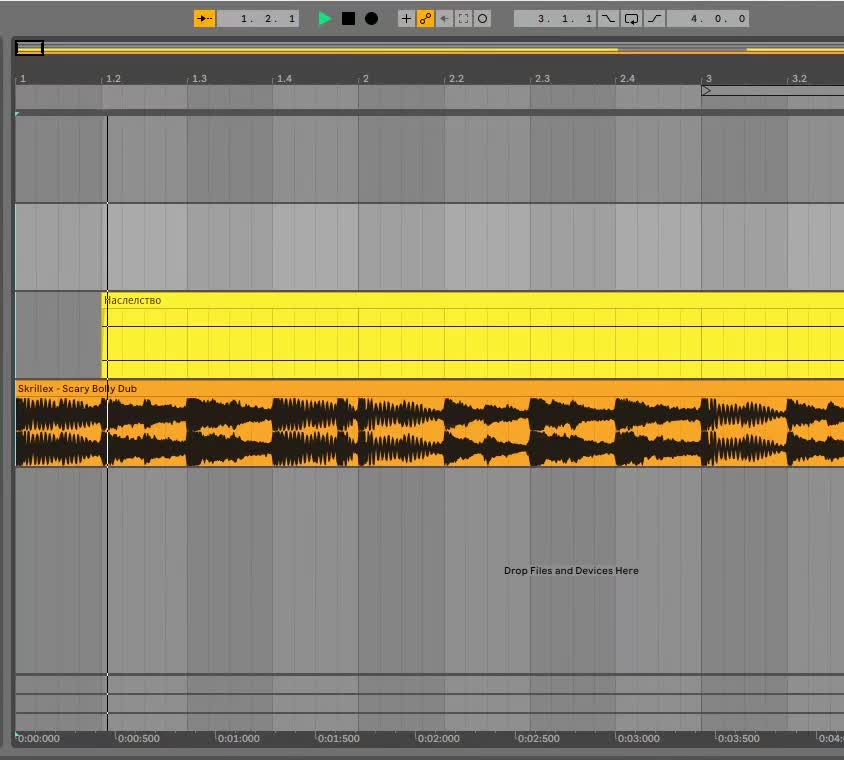Click the Session Record circle button
This screenshot has height=760, width=844.
(483, 19)
